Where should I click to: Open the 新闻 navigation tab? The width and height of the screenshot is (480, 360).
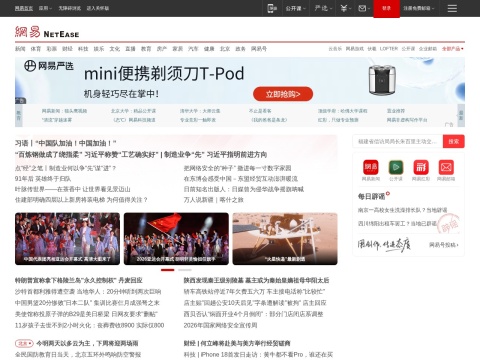tap(20, 49)
